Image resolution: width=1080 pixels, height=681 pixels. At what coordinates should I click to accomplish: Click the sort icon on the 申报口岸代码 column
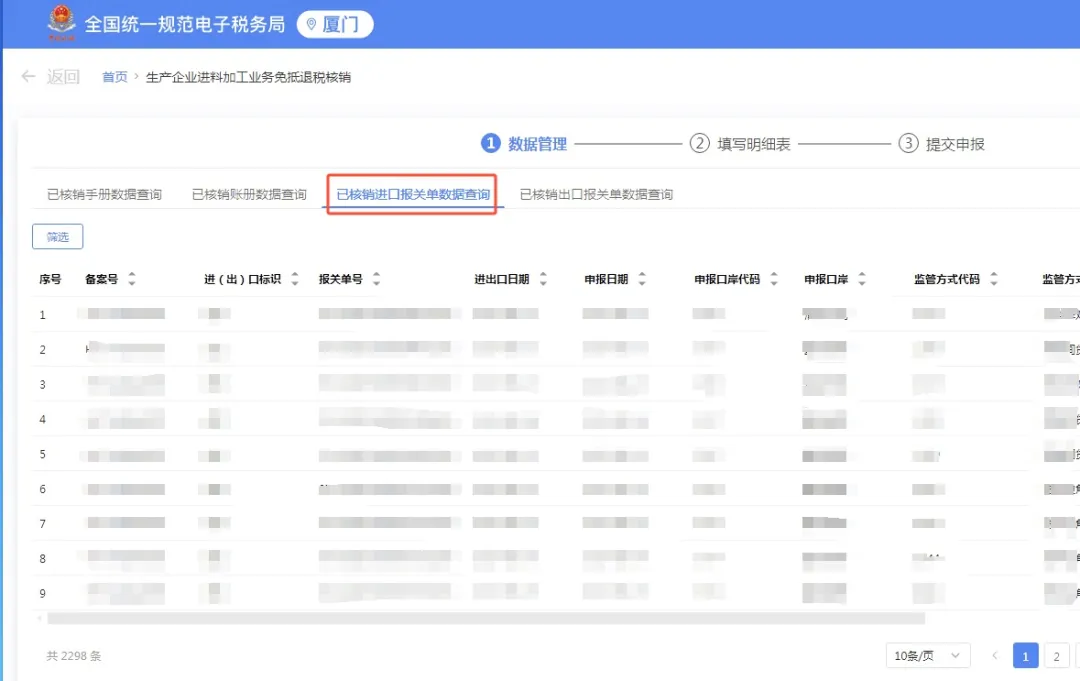774,279
